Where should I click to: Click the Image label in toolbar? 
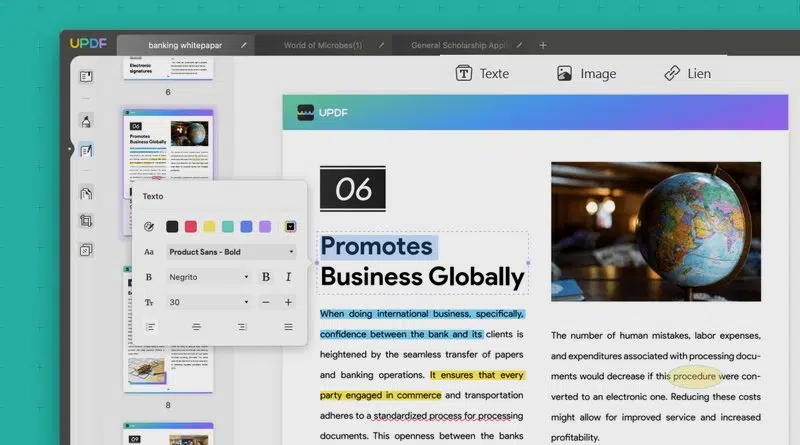598,74
